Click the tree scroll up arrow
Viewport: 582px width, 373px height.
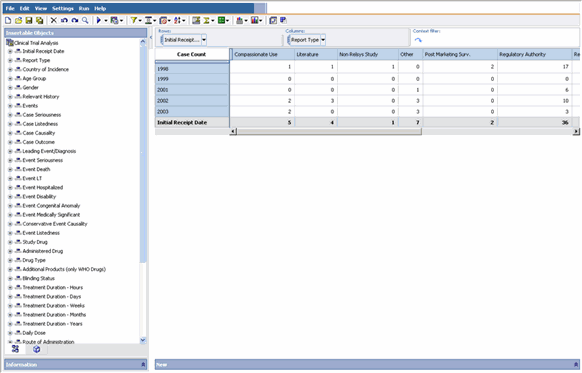pos(143,42)
